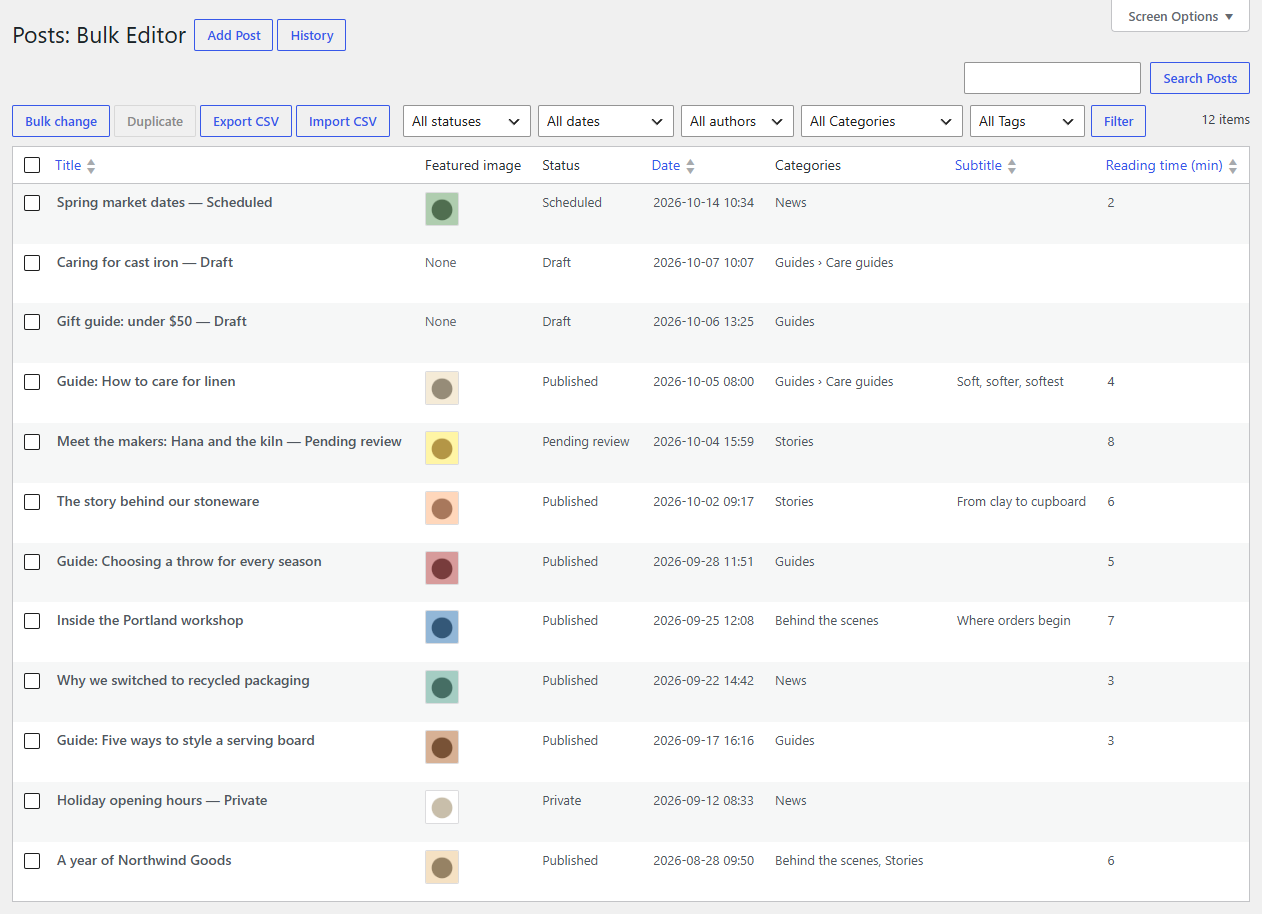
Task: Click the 12 items count label
Action: point(1226,119)
